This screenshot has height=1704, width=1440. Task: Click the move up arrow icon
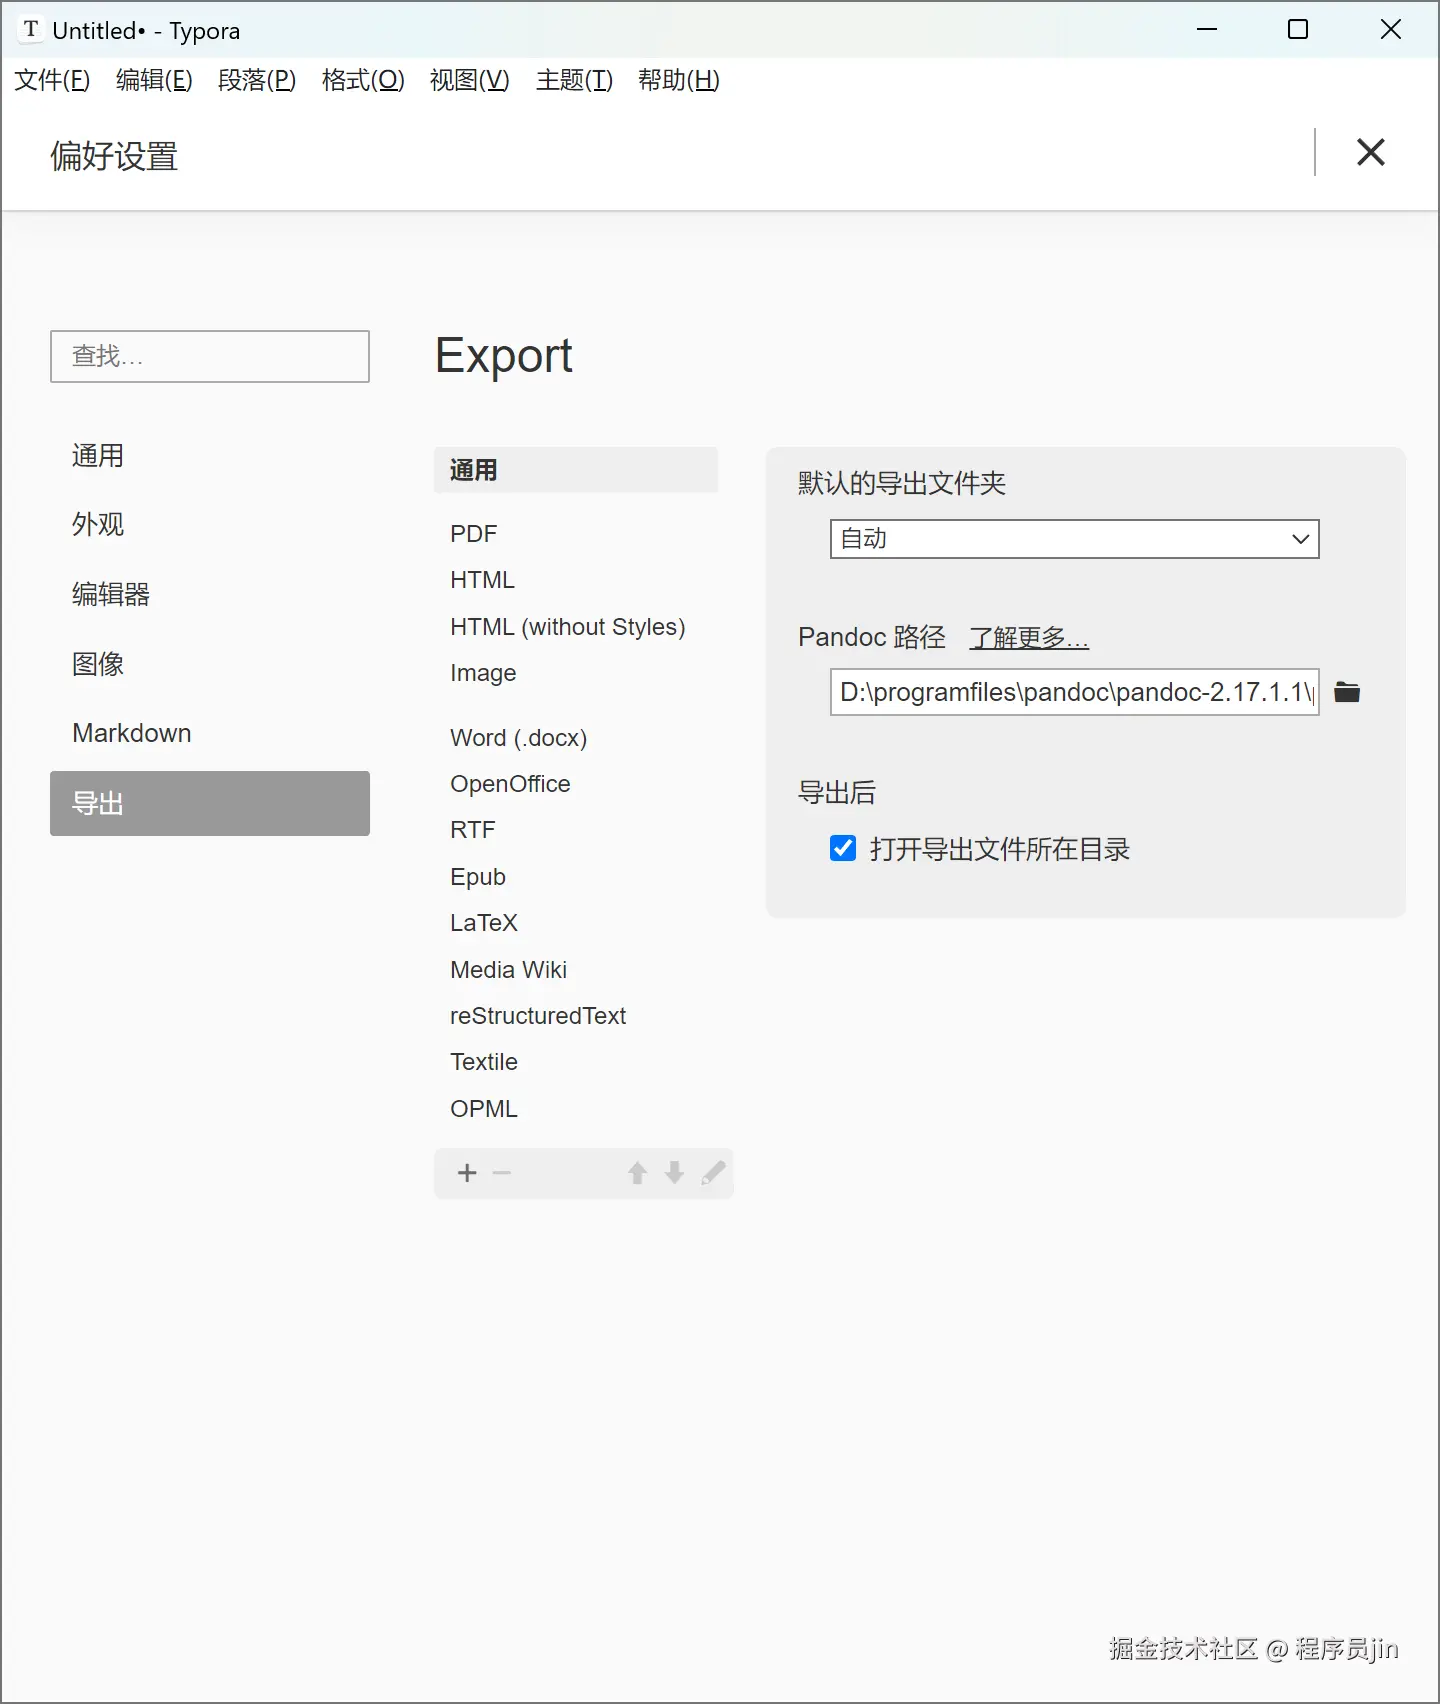637,1173
